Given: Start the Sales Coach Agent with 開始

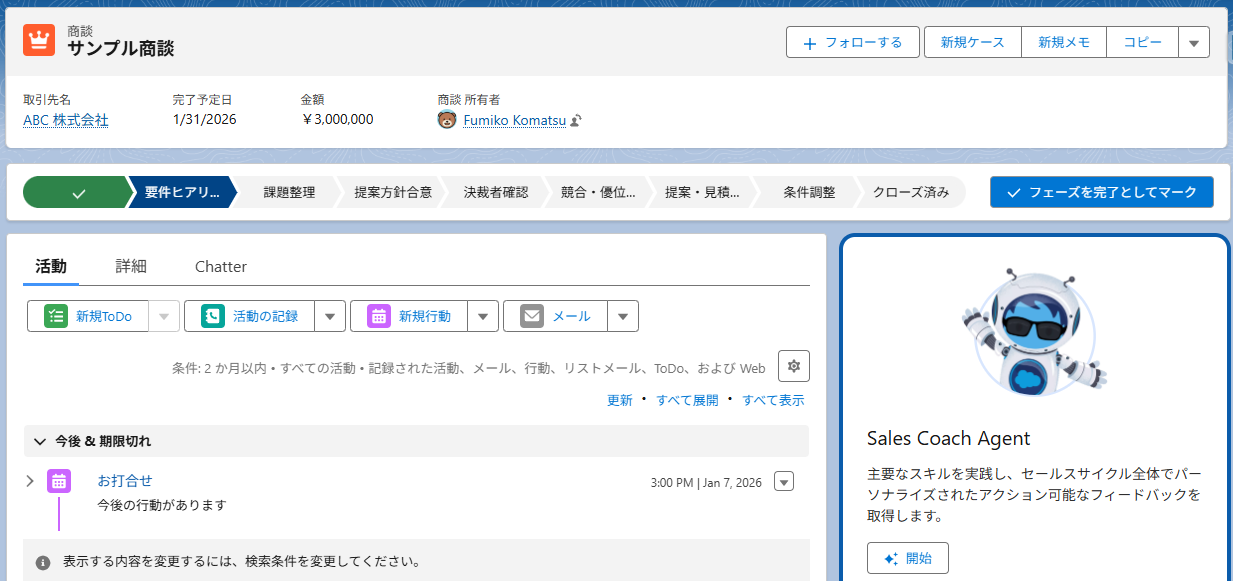Looking at the screenshot, I should tap(907, 558).
